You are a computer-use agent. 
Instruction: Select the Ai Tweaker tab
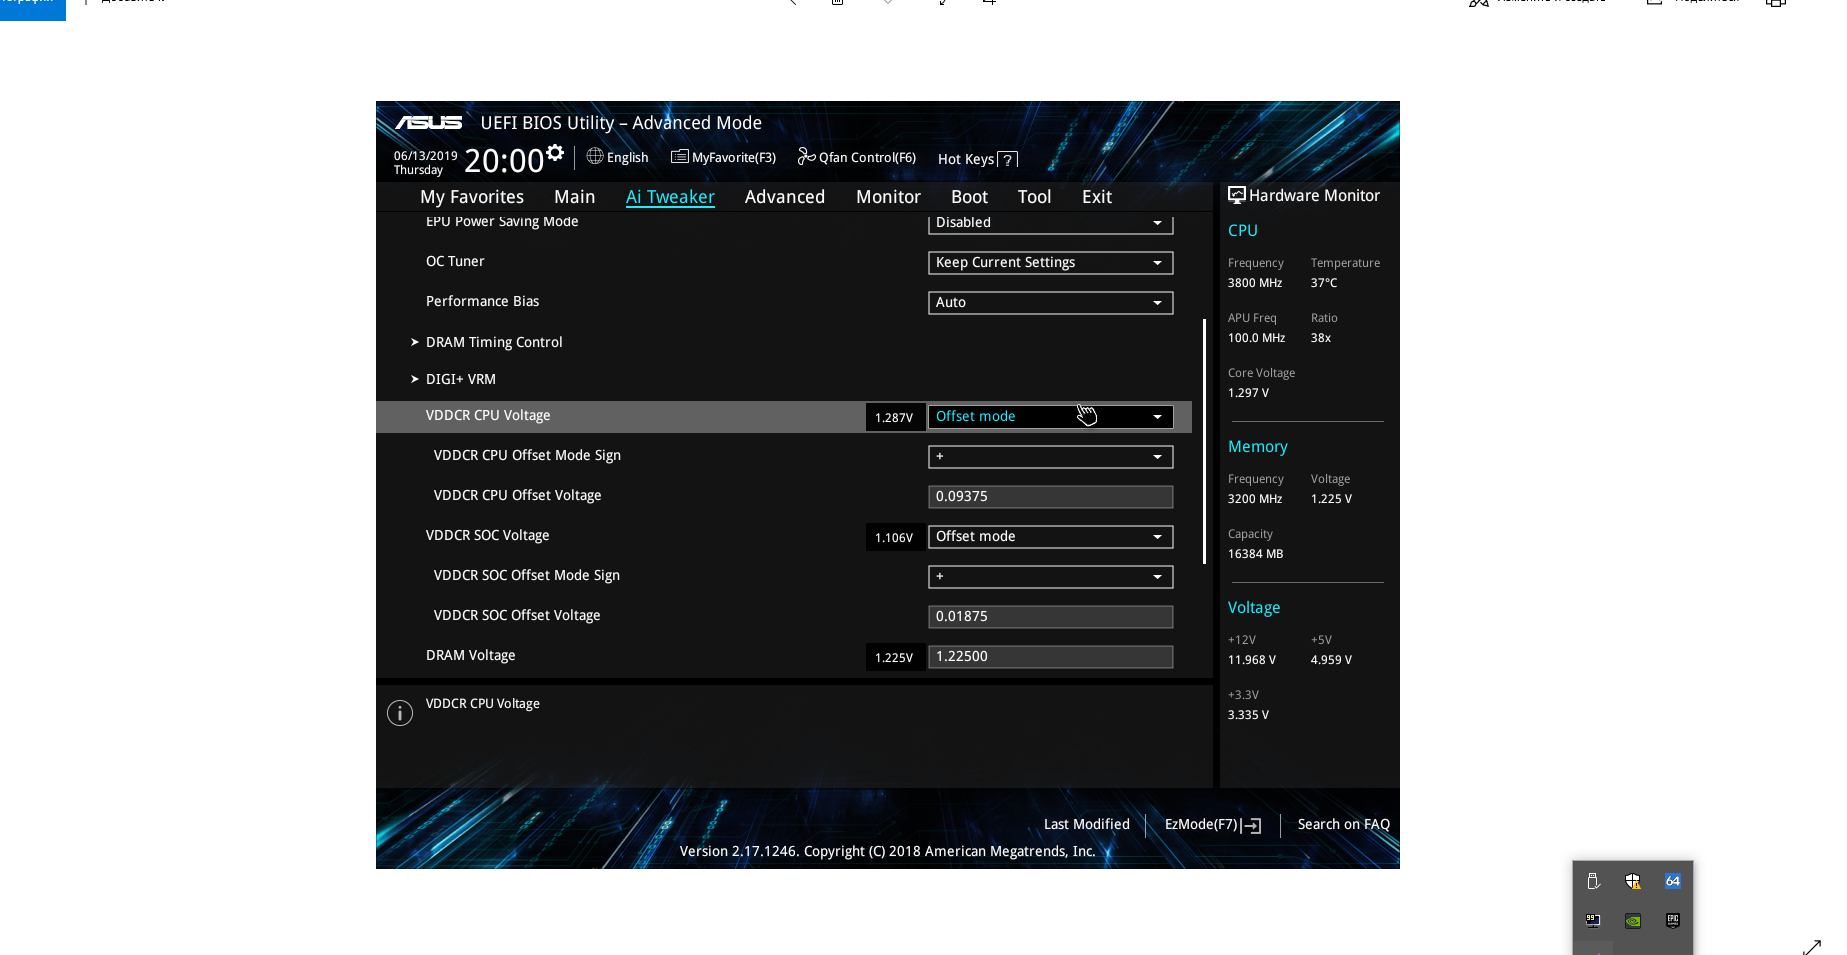pyautogui.click(x=670, y=197)
